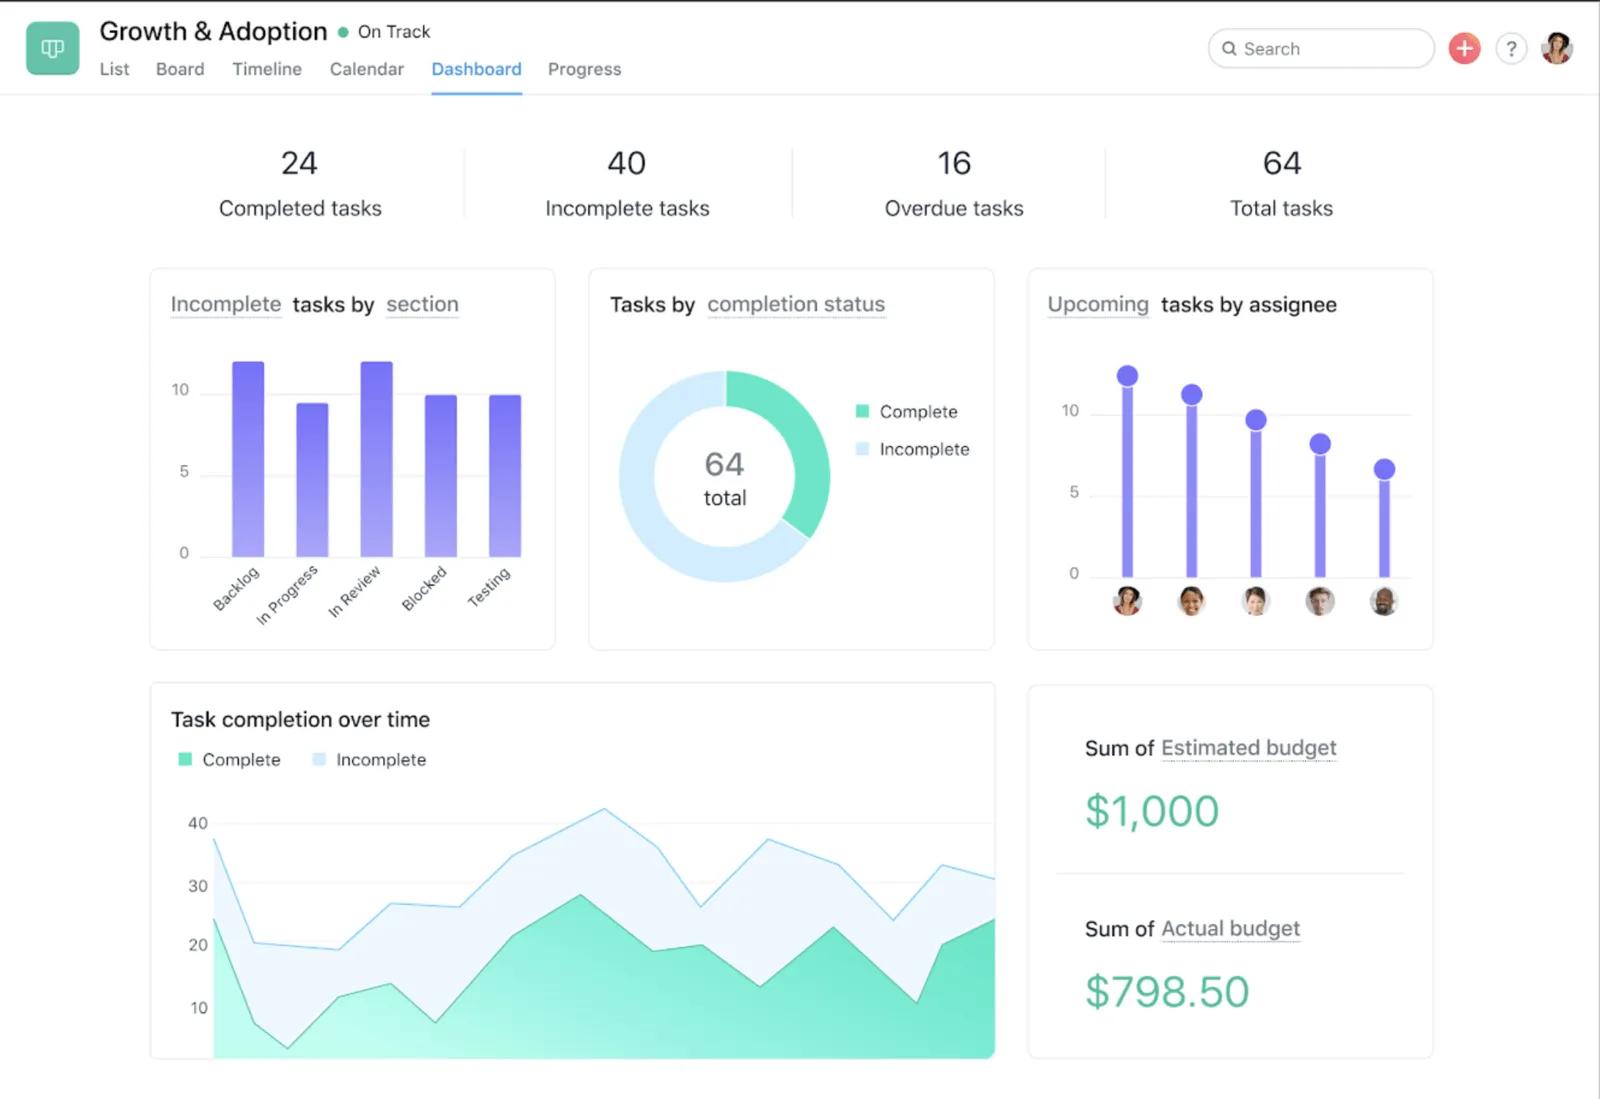Click the Actual budget link
This screenshot has height=1099, width=1600.
point(1230,929)
